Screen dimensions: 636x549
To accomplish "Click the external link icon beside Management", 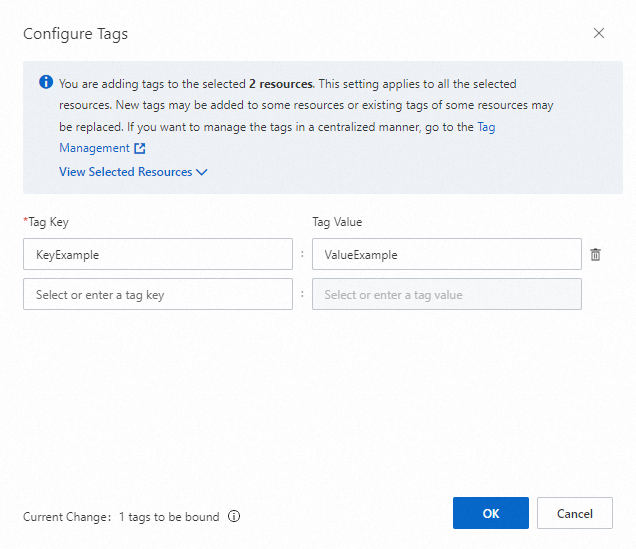I will [140, 148].
